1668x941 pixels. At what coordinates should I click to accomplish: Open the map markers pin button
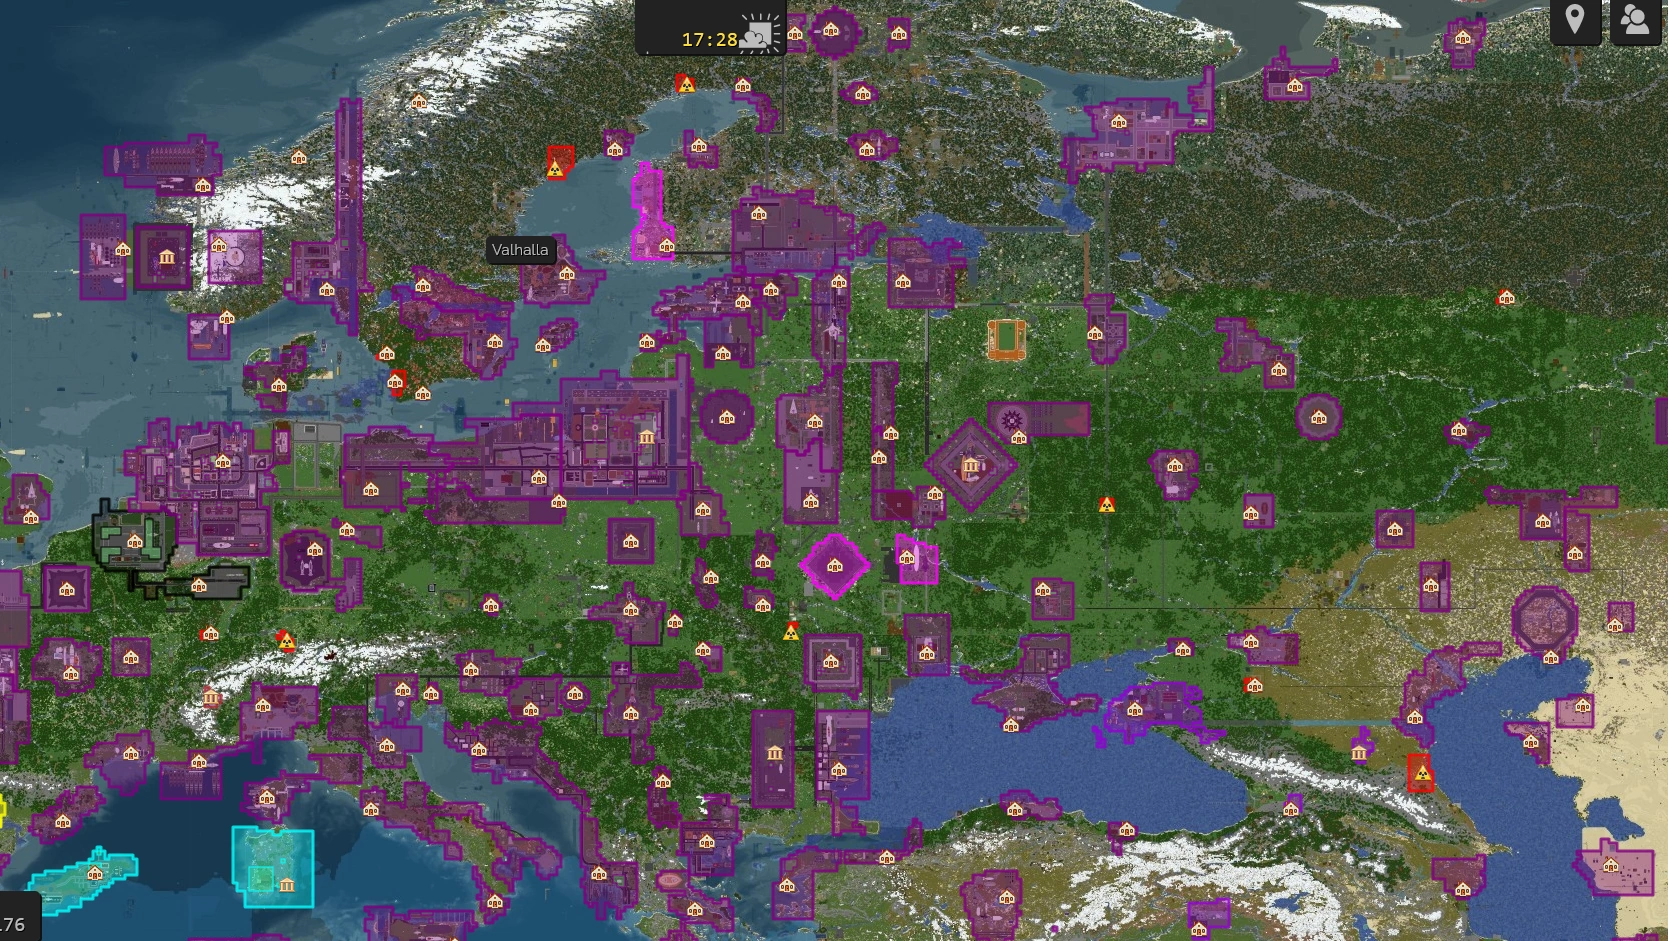pos(1575,20)
